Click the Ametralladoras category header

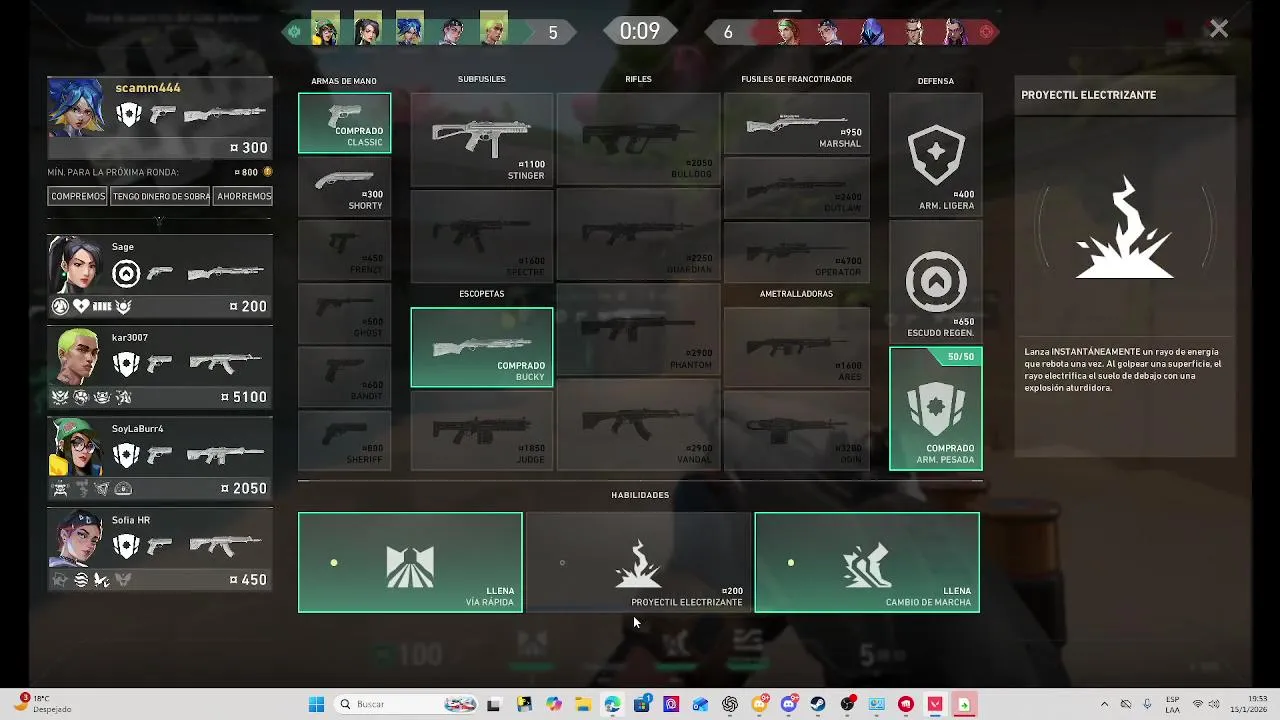pos(796,294)
